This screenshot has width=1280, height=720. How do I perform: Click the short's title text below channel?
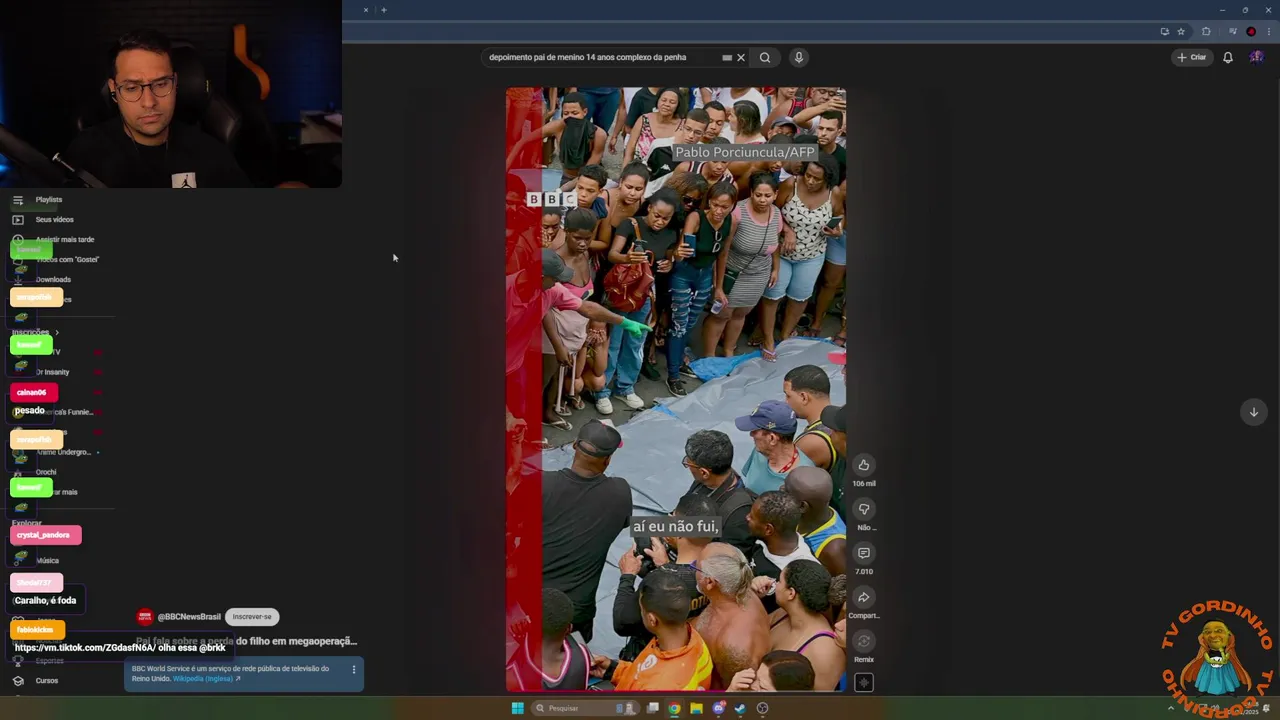click(246, 641)
